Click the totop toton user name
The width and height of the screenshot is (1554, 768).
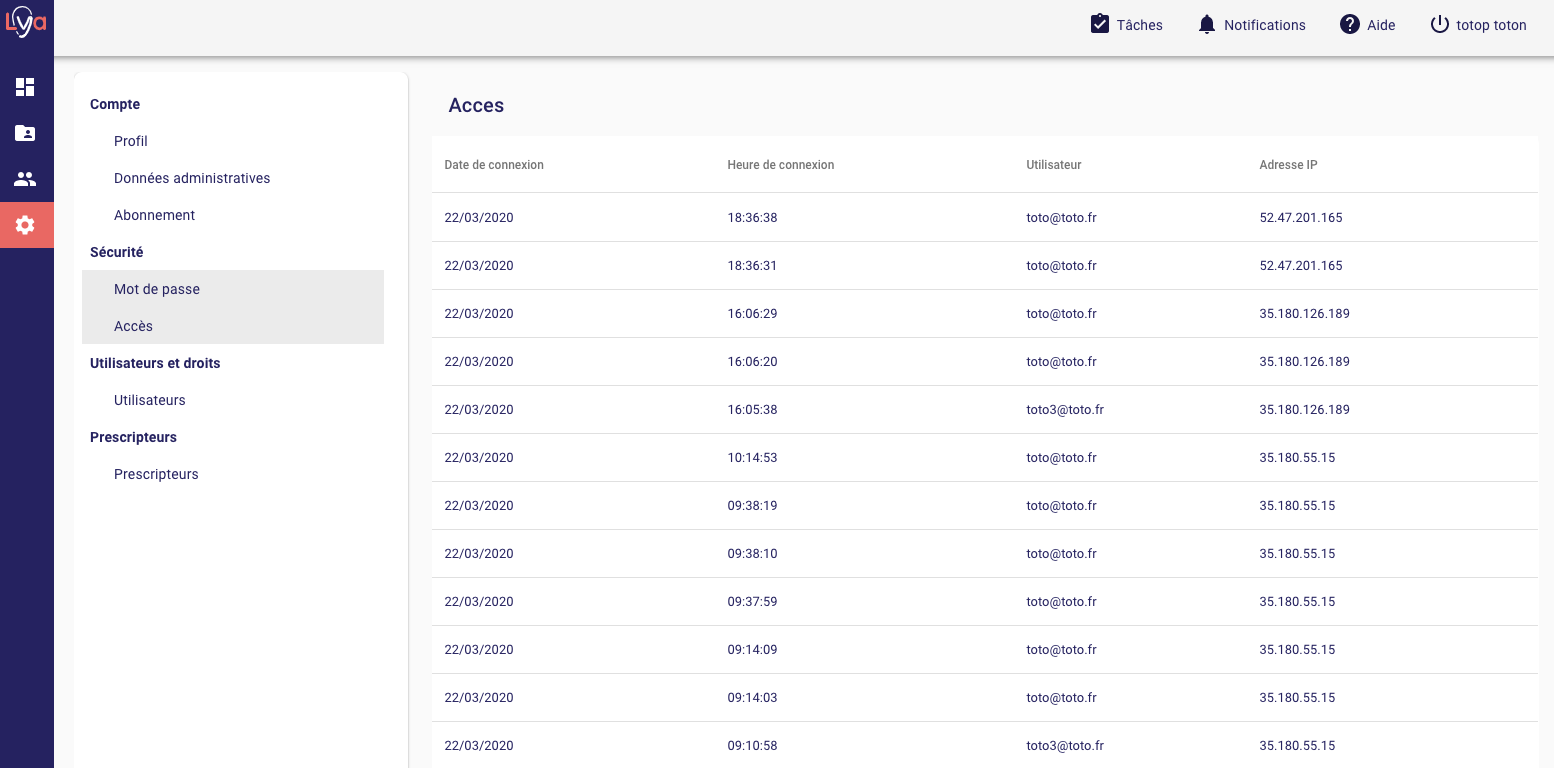coord(1491,25)
